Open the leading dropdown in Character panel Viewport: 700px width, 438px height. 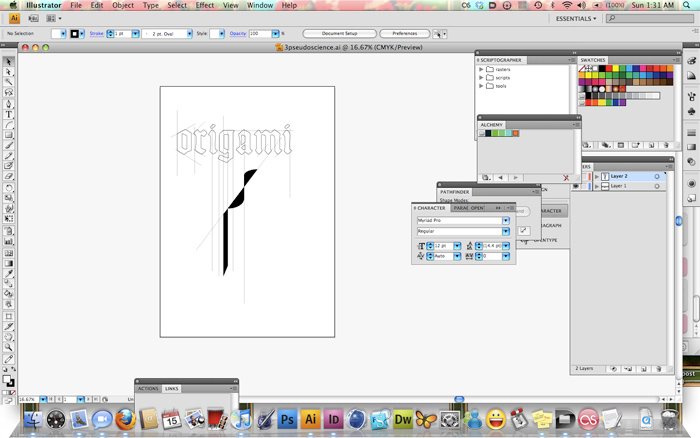coord(506,246)
